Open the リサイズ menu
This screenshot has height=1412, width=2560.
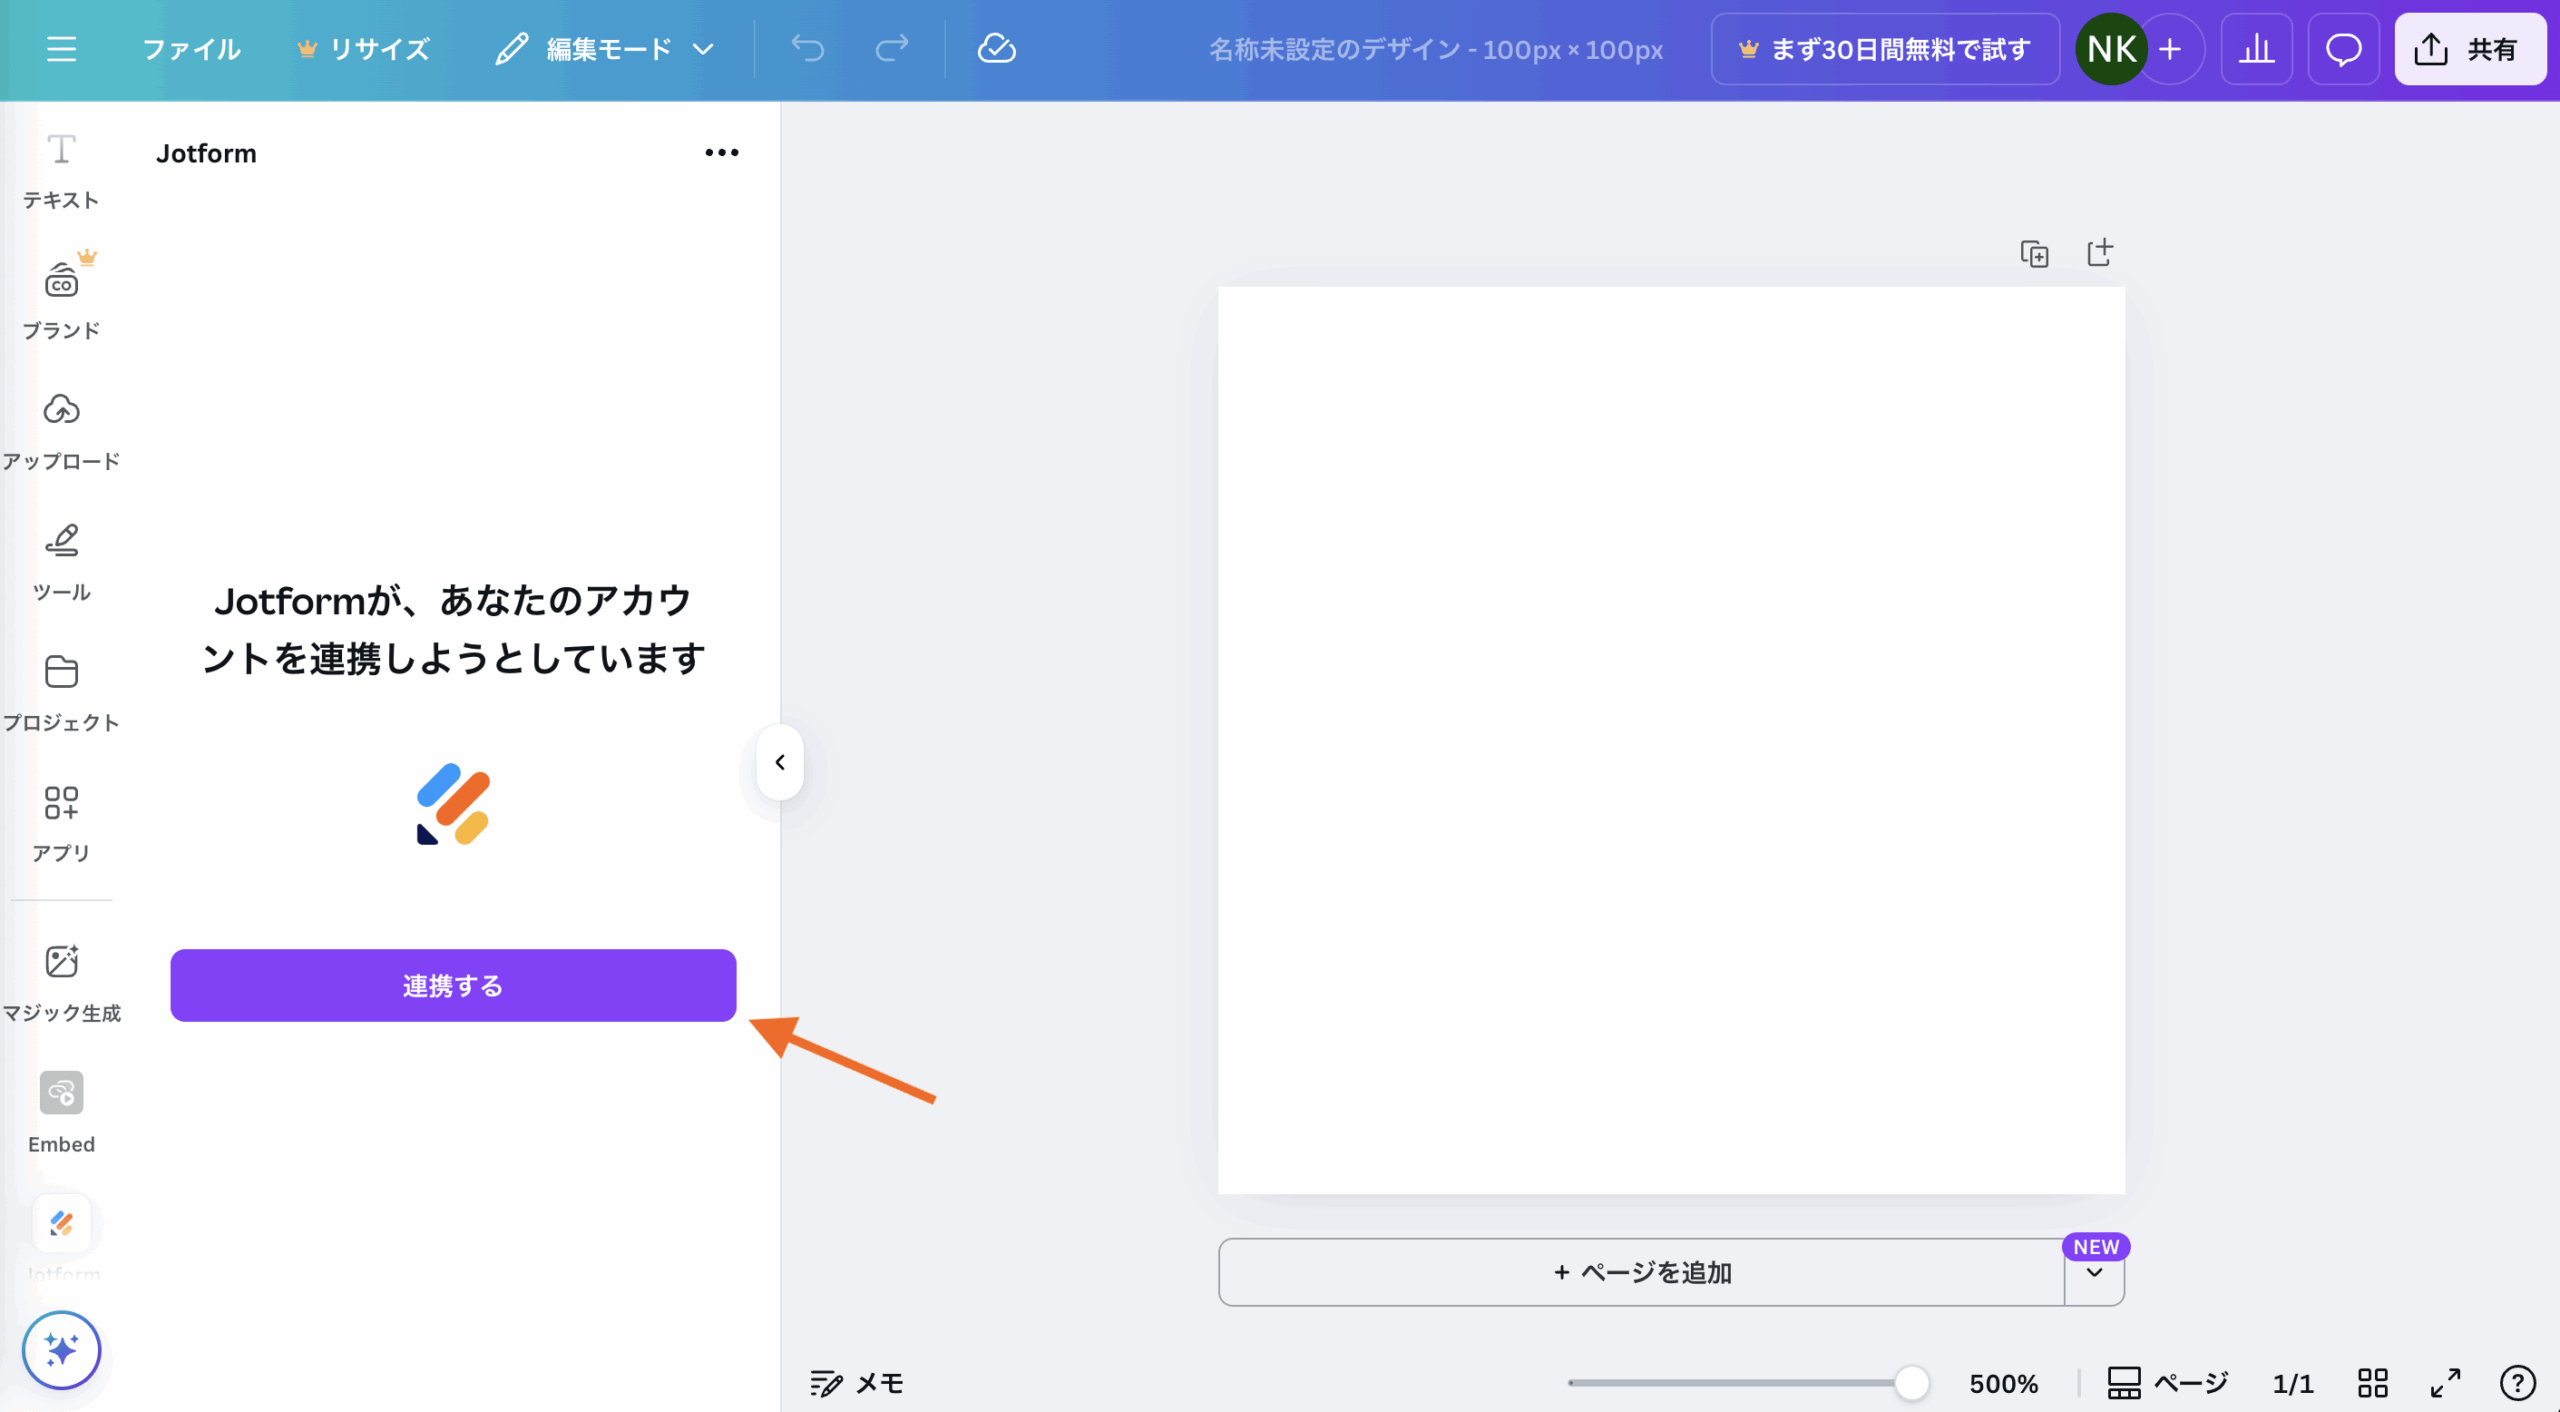[x=364, y=49]
